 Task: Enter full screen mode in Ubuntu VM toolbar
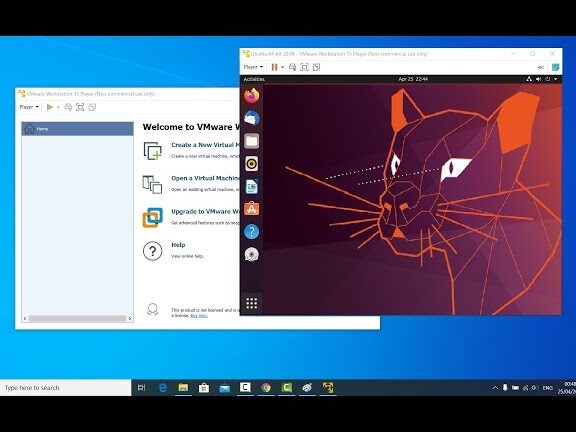tap(304, 67)
